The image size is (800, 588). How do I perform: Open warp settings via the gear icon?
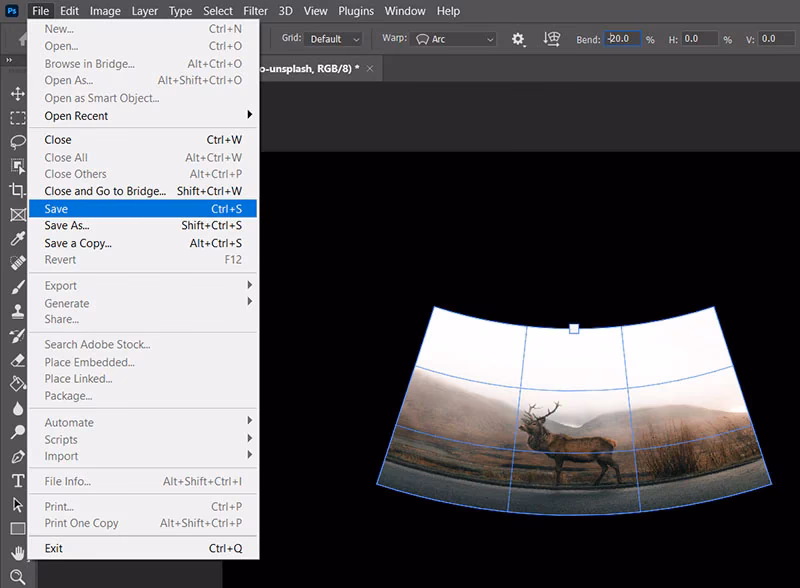pos(517,39)
